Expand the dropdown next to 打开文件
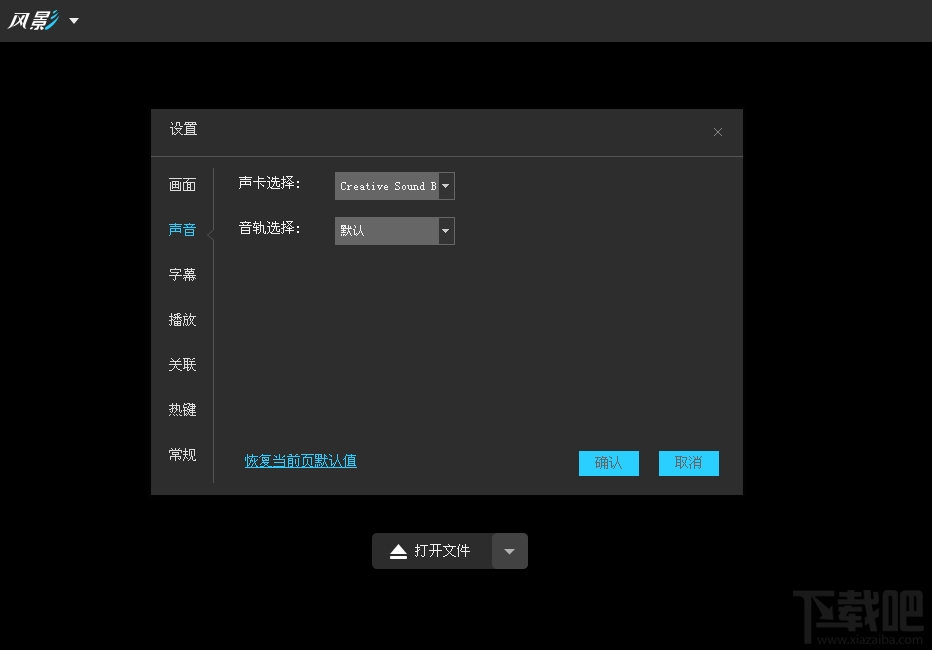The width and height of the screenshot is (932, 650). click(x=510, y=550)
